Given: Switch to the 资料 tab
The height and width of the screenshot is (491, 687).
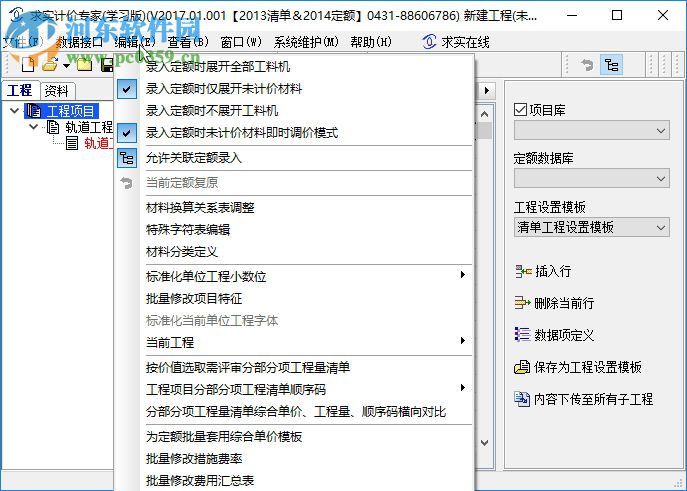Looking at the screenshot, I should (x=57, y=91).
